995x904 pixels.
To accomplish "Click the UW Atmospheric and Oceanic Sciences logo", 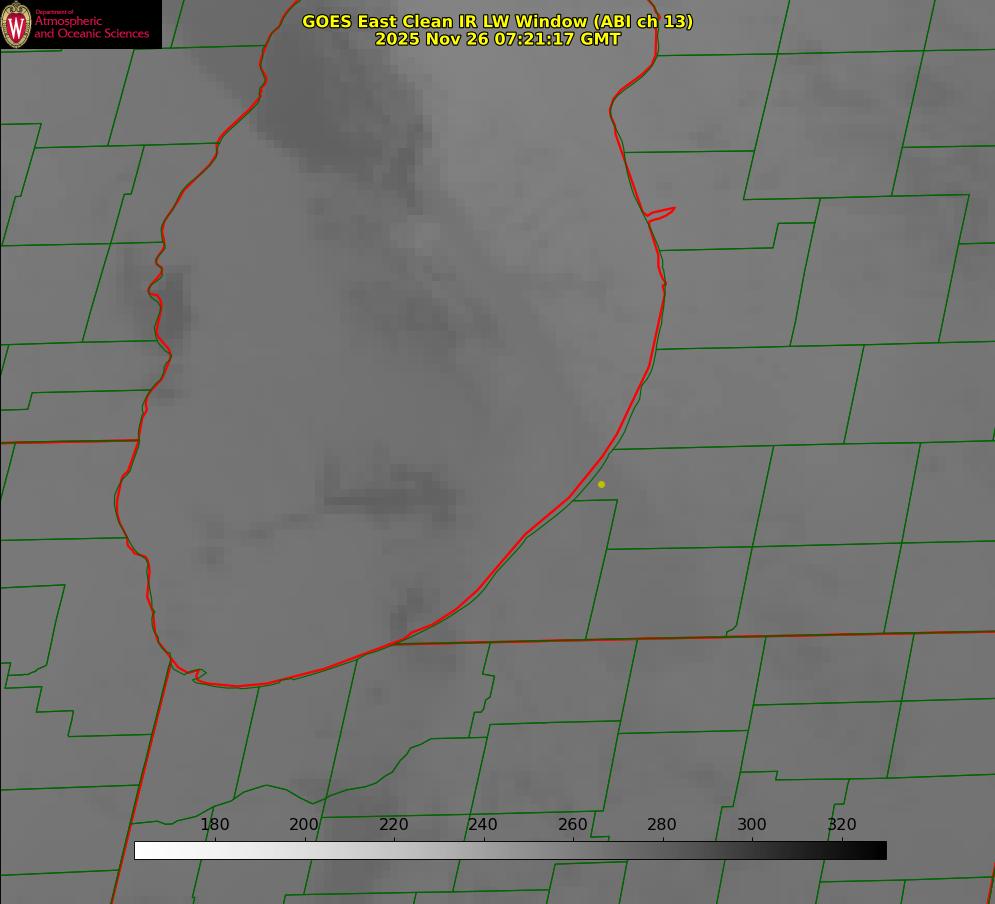I will (x=81, y=24).
